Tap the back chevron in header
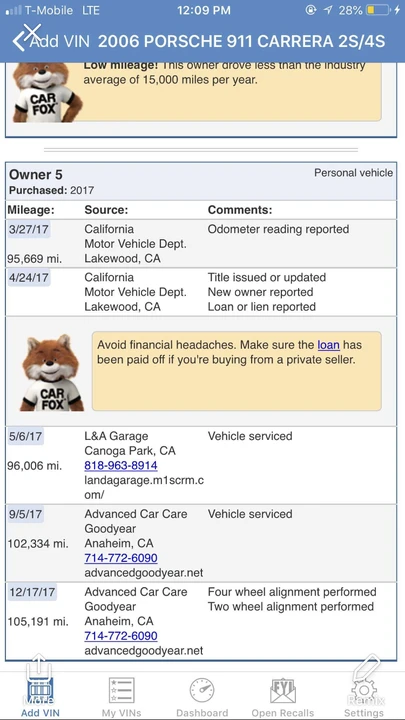The width and height of the screenshot is (405, 720). pyautogui.click(x=18, y=41)
